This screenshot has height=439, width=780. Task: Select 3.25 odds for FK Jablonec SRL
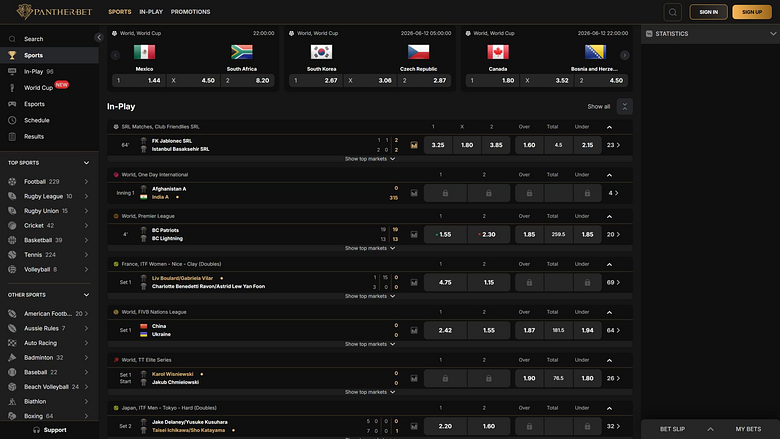click(438, 145)
